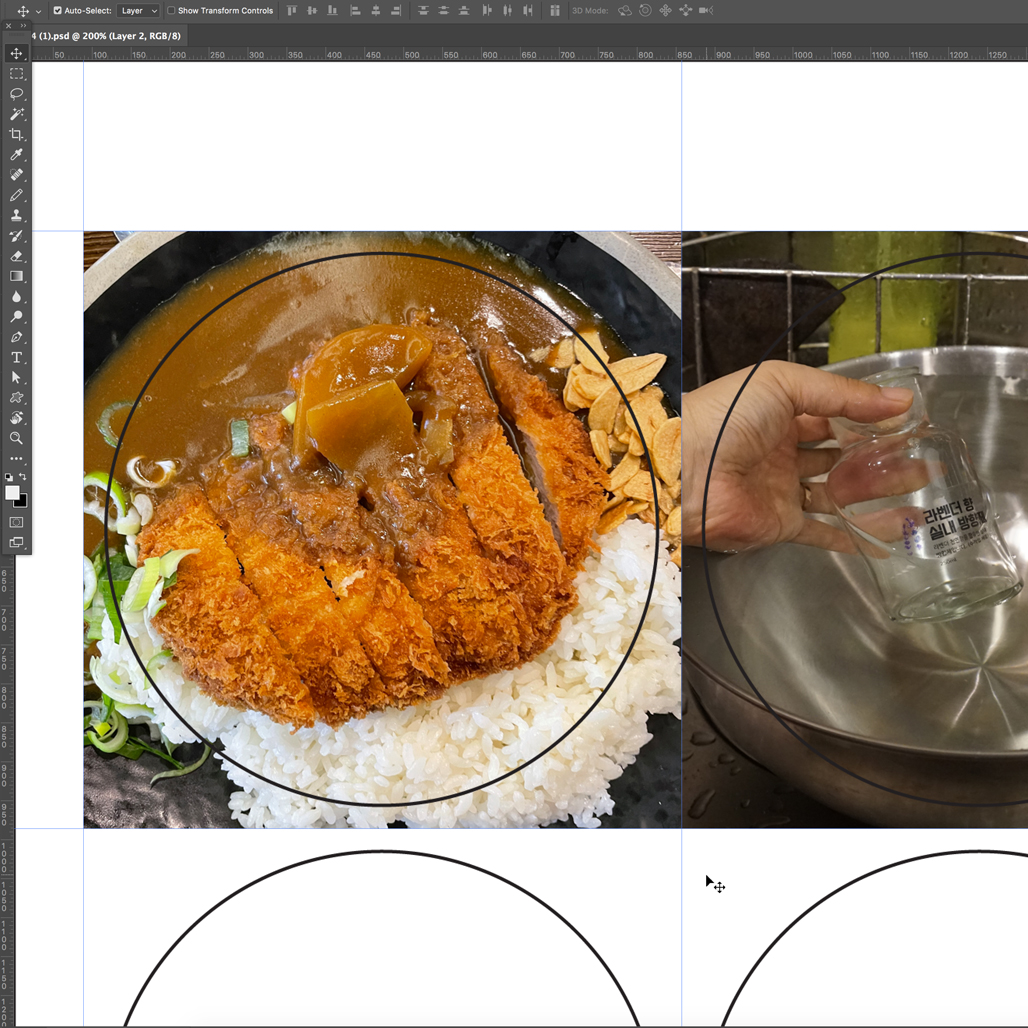Select the Blur tool
The width and height of the screenshot is (1028, 1028).
coord(16,297)
